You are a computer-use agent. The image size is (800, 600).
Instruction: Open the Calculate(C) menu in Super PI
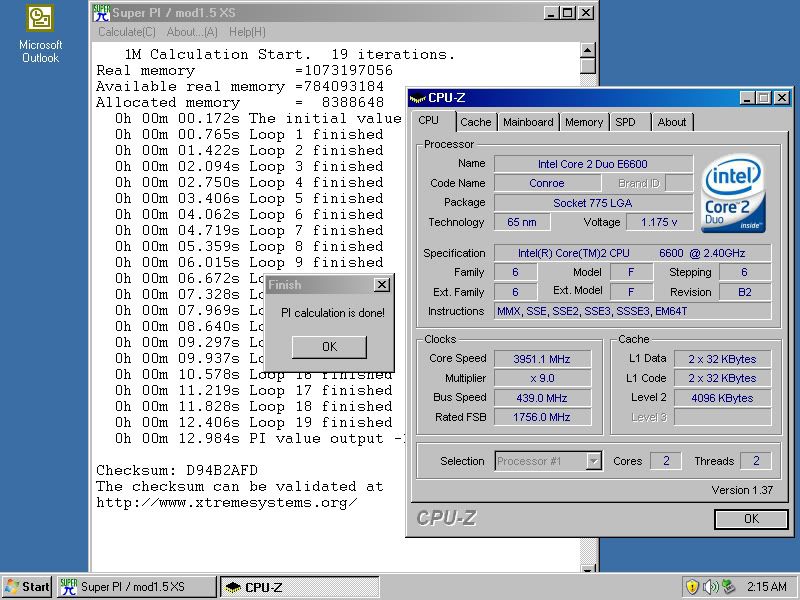(x=127, y=32)
